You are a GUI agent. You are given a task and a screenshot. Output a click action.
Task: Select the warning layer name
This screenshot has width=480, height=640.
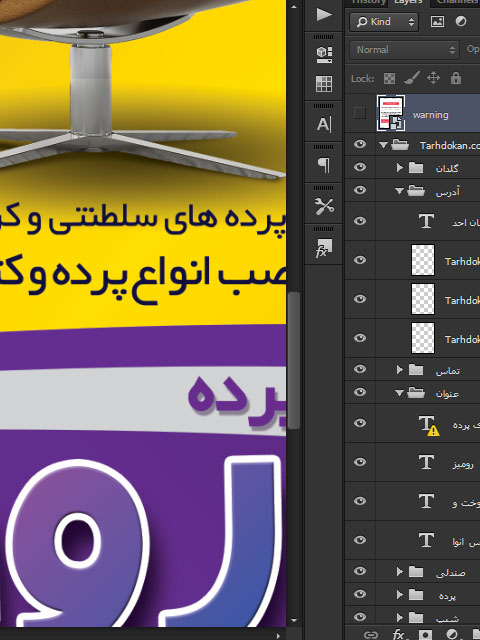pyautogui.click(x=430, y=115)
